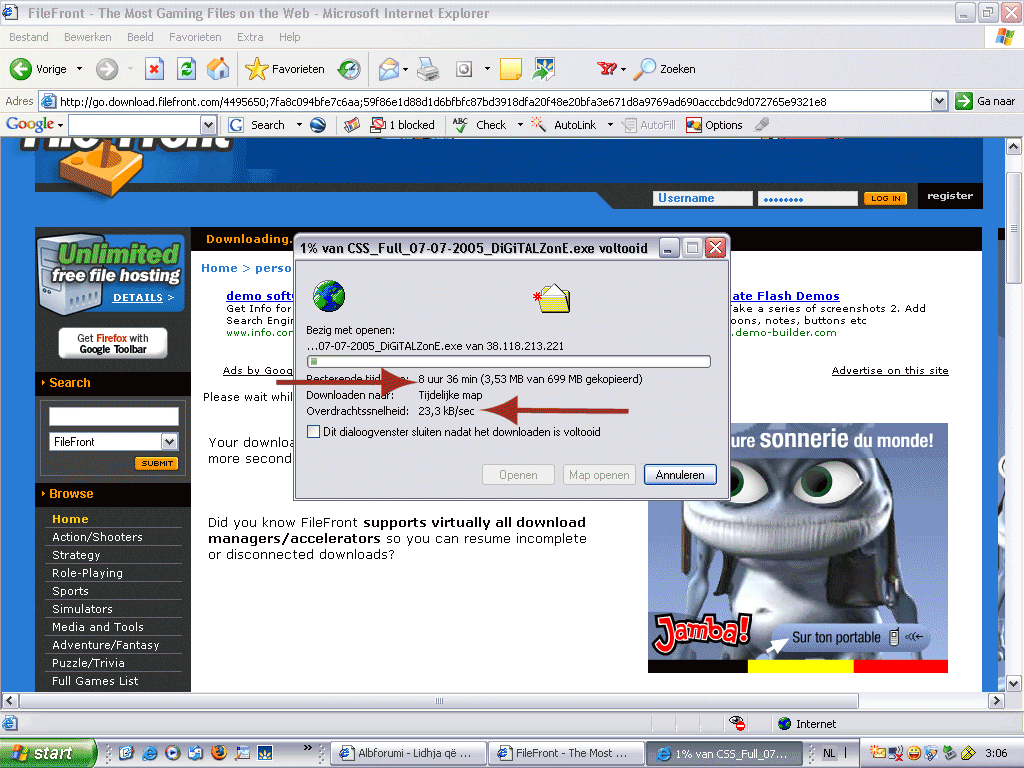The width and height of the screenshot is (1024, 768).
Task: Open the Beeld menu
Action: click(140, 37)
